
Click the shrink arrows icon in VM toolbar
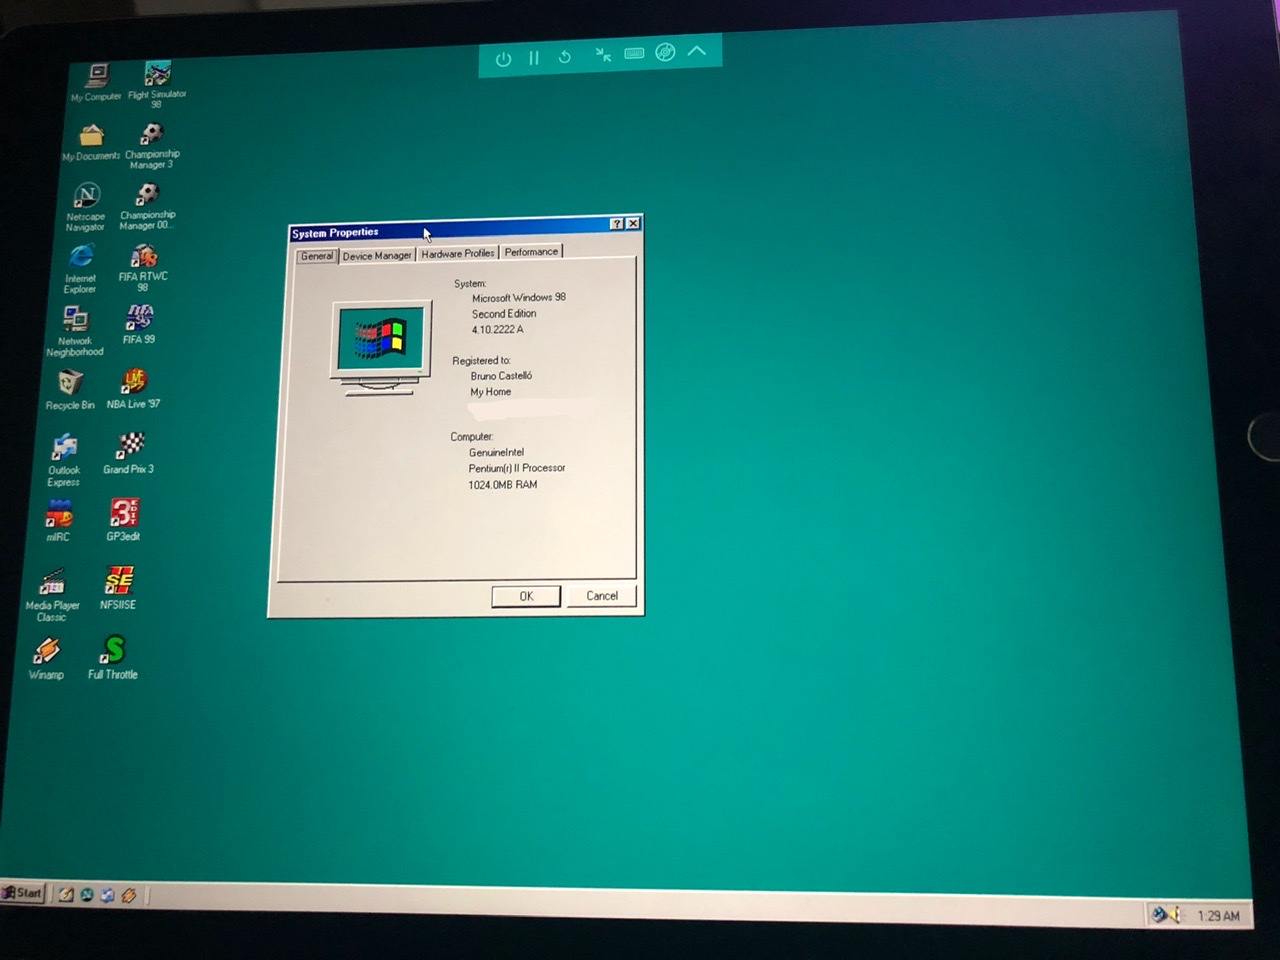coord(603,55)
